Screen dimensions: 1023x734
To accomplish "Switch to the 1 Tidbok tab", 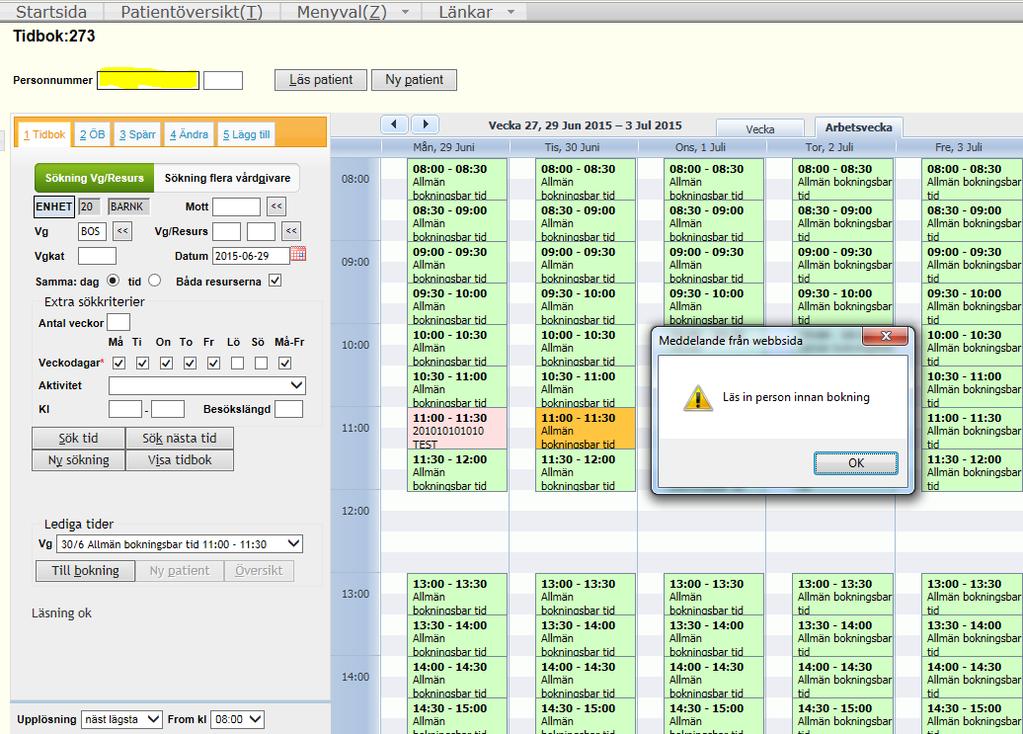I will point(44,134).
